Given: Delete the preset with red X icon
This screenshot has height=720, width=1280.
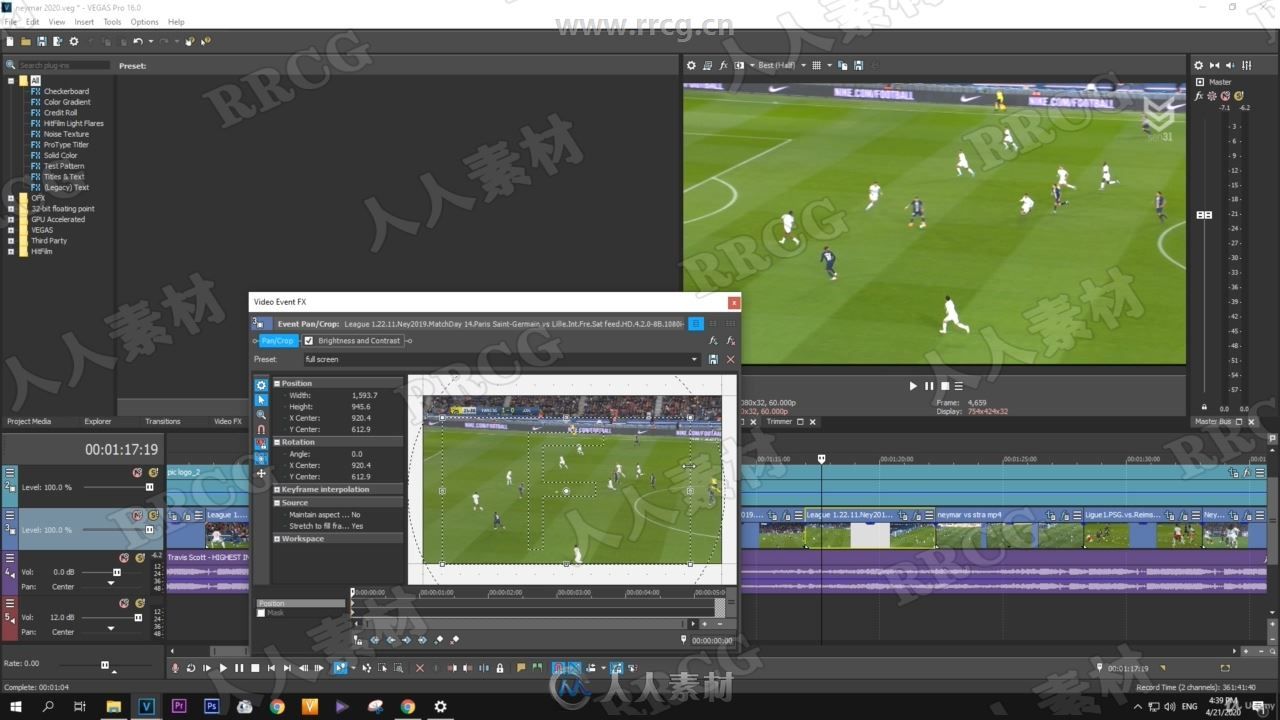Looking at the screenshot, I should [x=730, y=359].
